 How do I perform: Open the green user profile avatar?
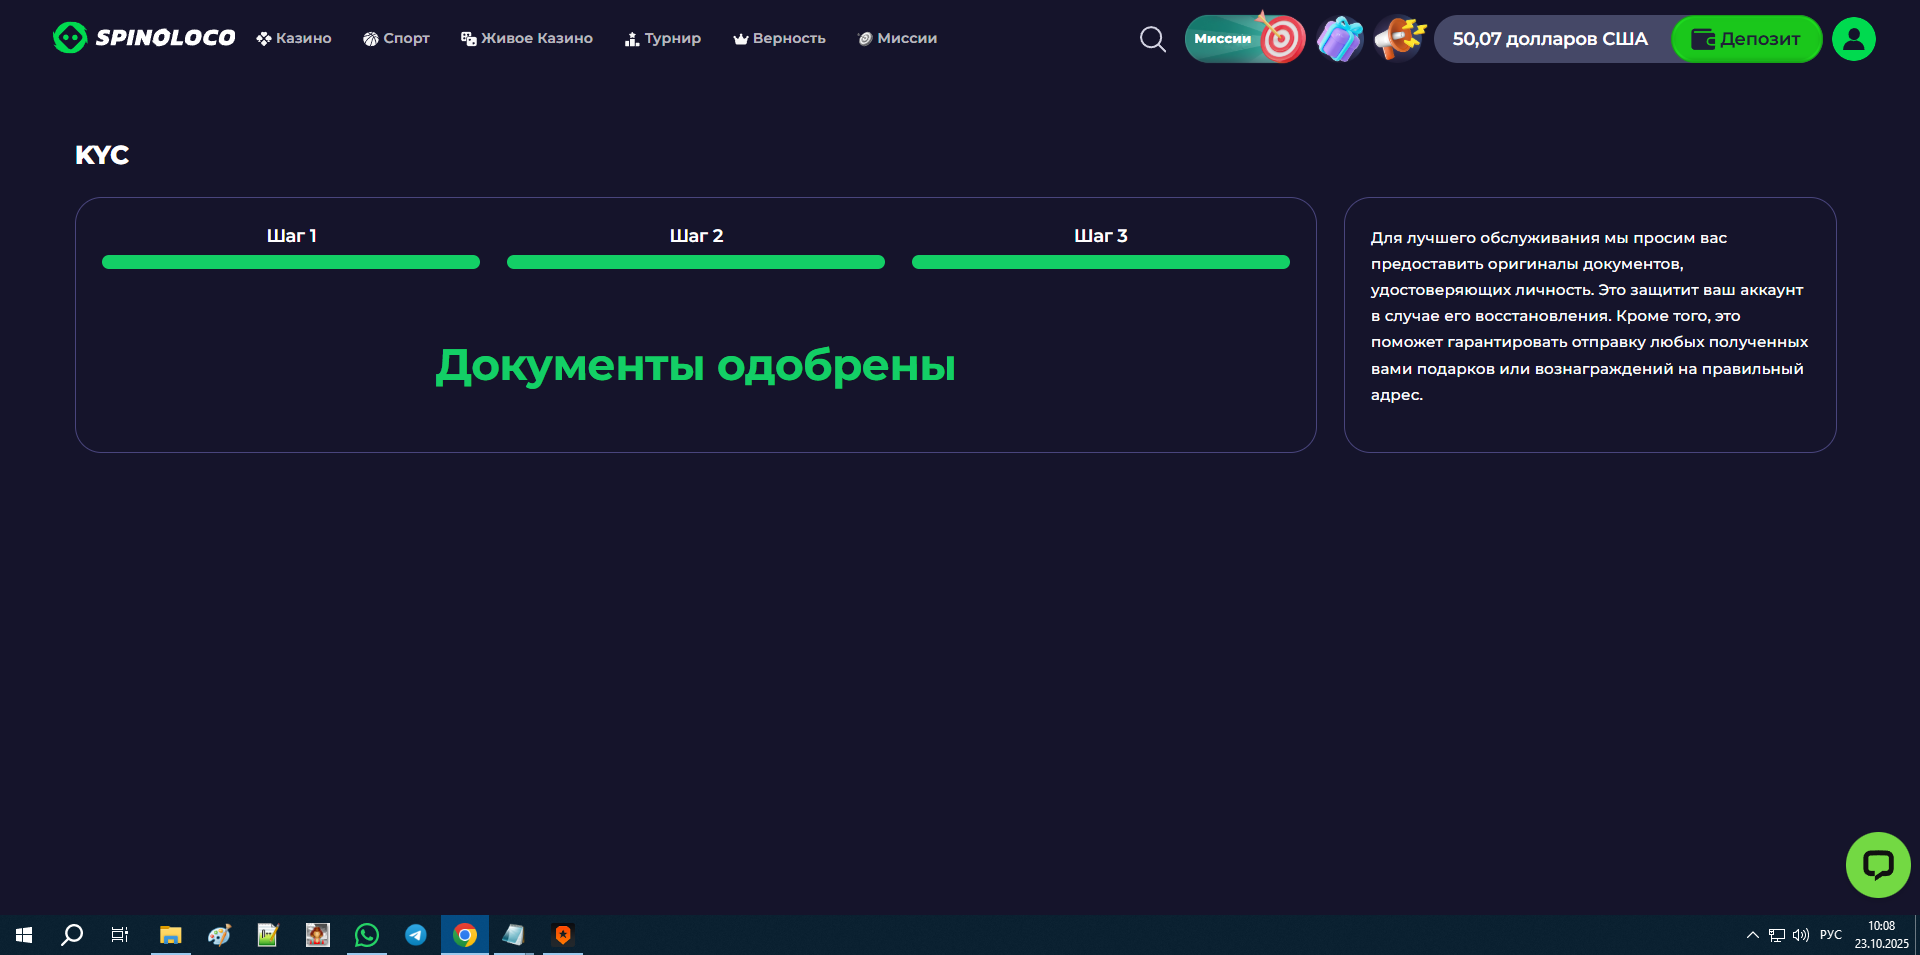1853,39
